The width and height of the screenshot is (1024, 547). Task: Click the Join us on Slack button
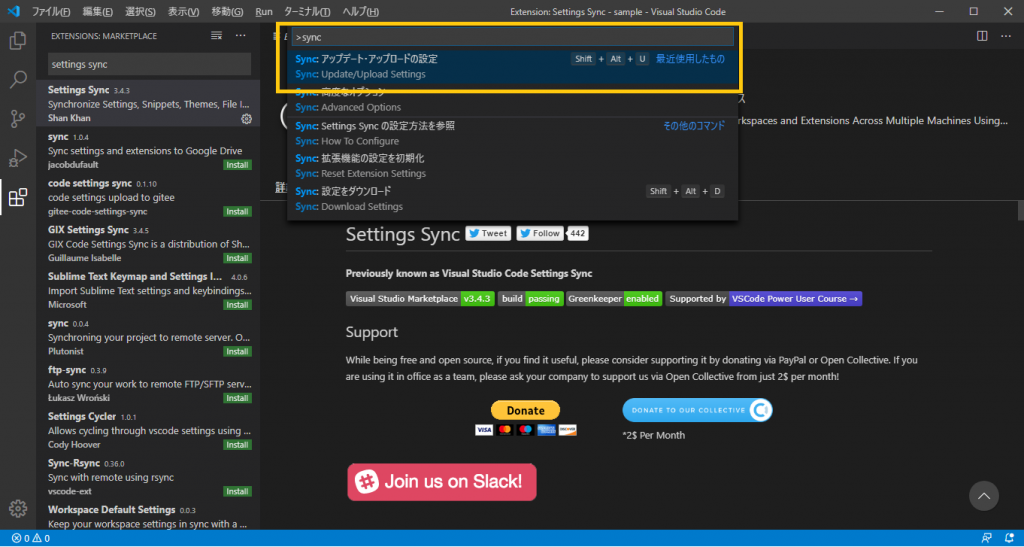pyautogui.click(x=441, y=482)
